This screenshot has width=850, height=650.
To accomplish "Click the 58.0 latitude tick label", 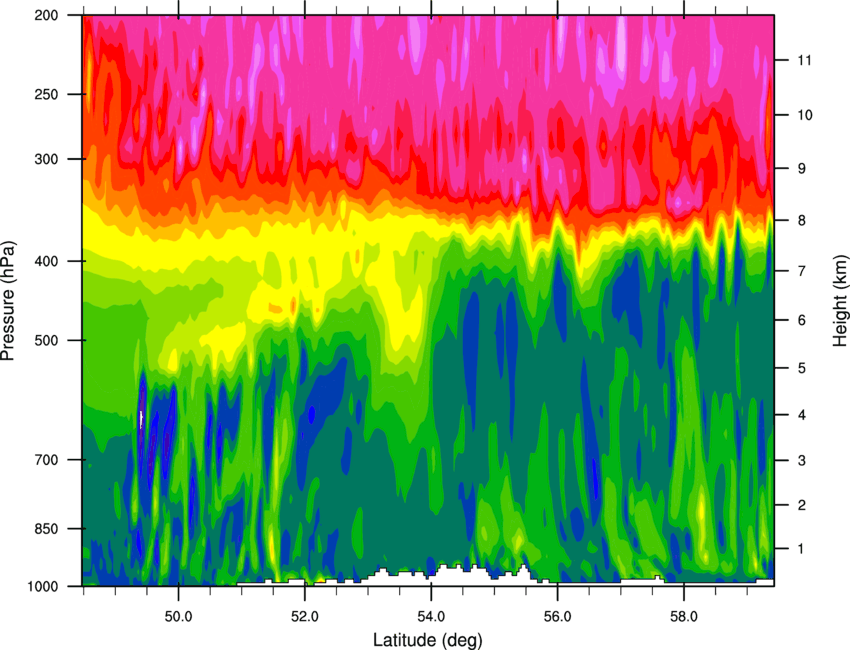I will pyautogui.click(x=684, y=617).
